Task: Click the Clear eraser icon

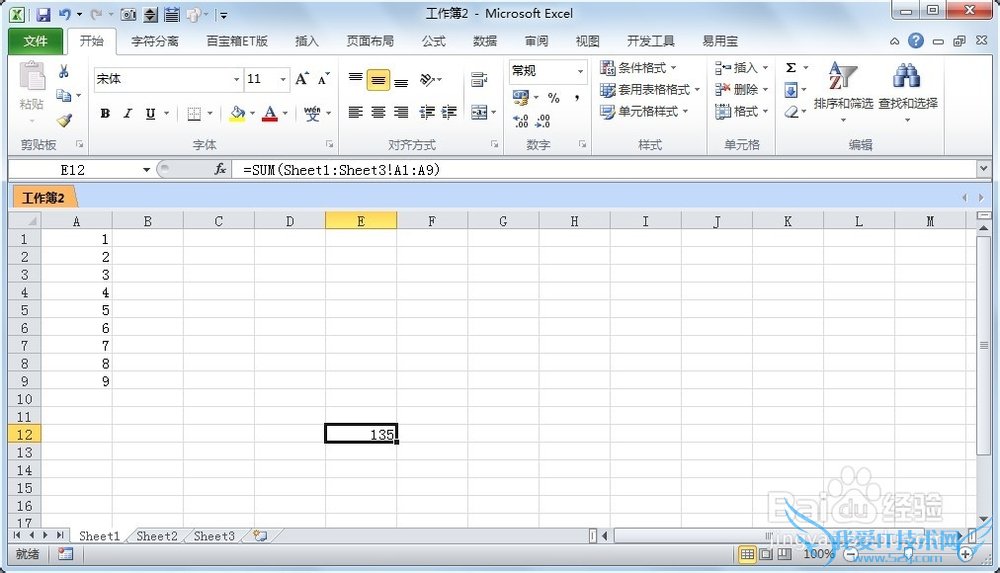Action: pos(791,112)
